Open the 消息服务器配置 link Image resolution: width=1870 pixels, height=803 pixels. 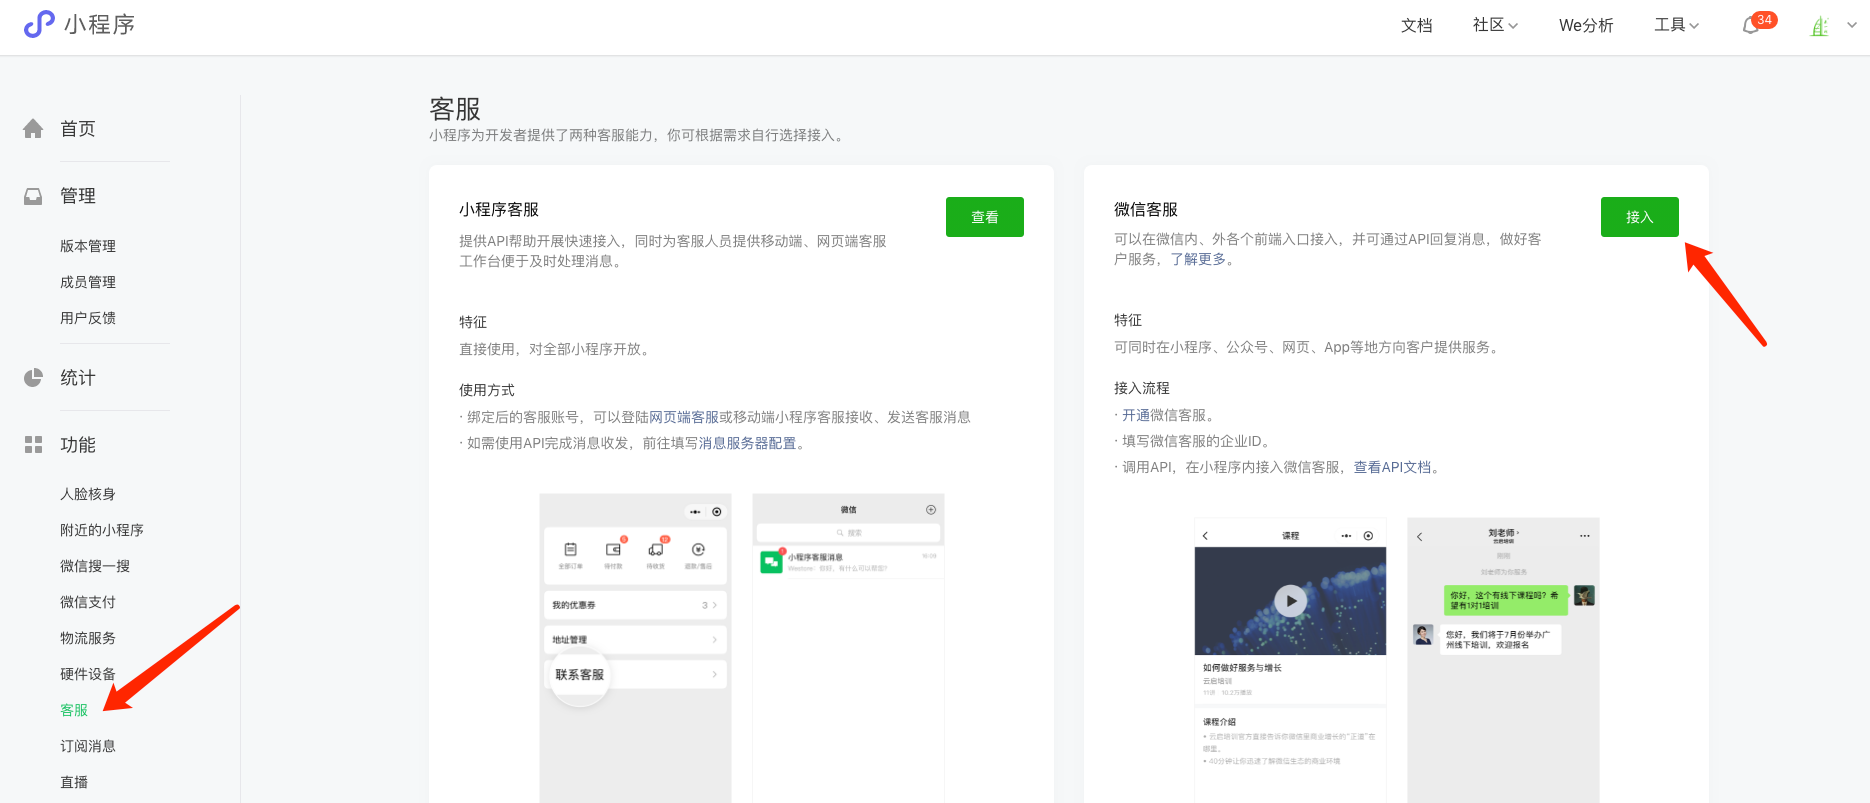tap(747, 443)
